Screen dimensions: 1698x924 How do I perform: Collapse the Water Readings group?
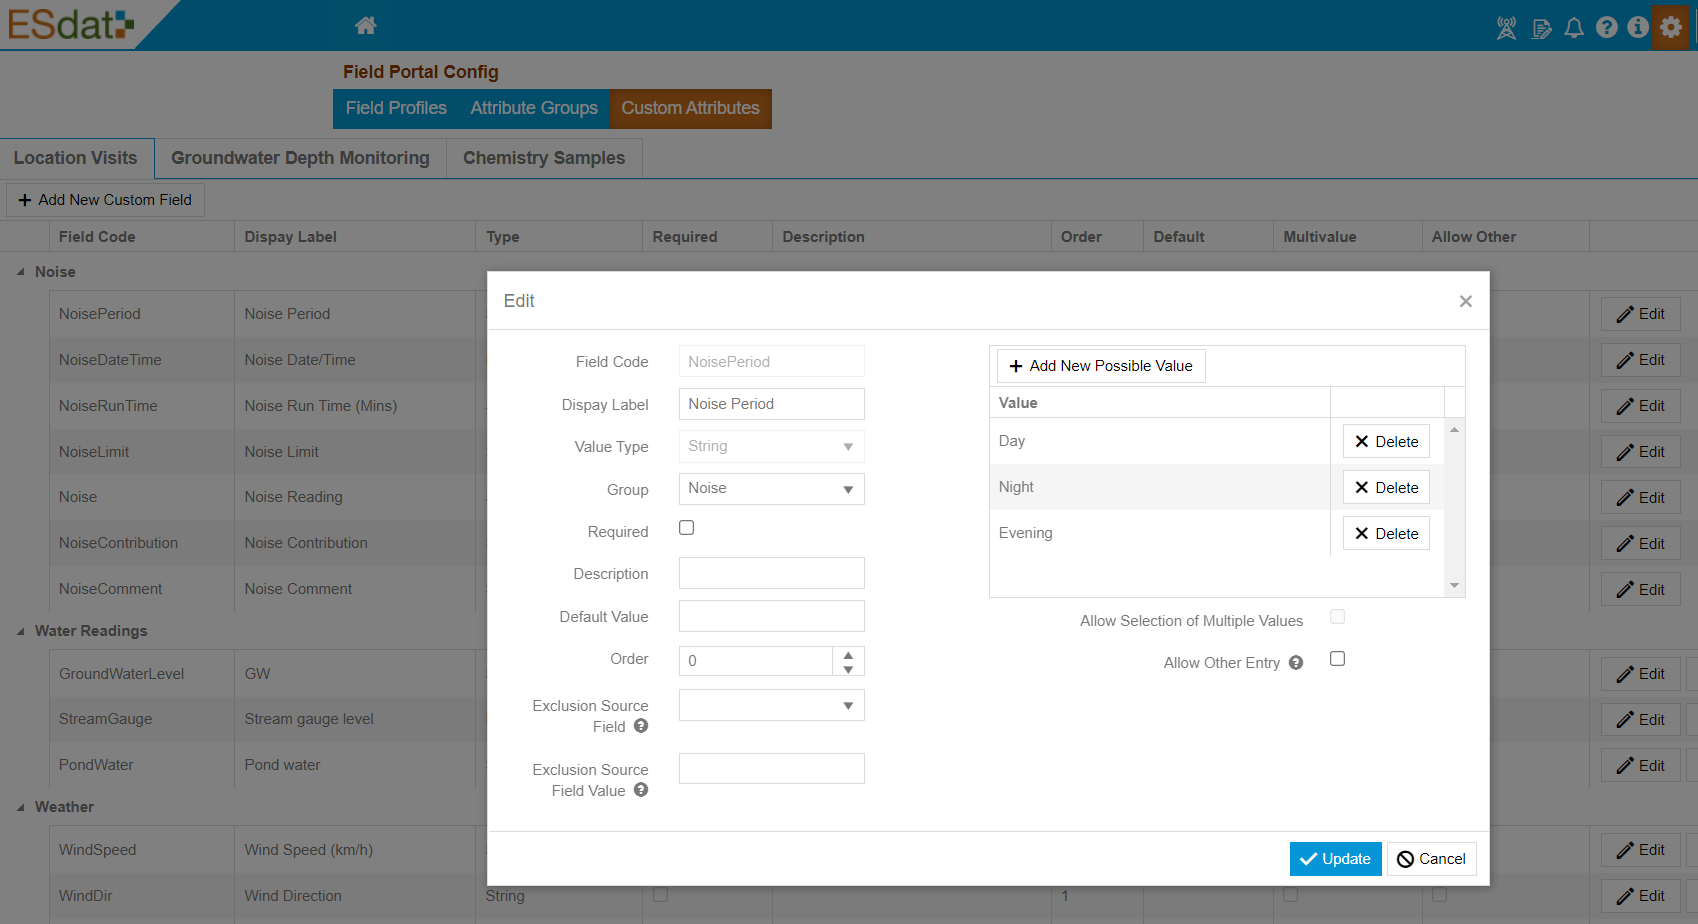(22, 631)
